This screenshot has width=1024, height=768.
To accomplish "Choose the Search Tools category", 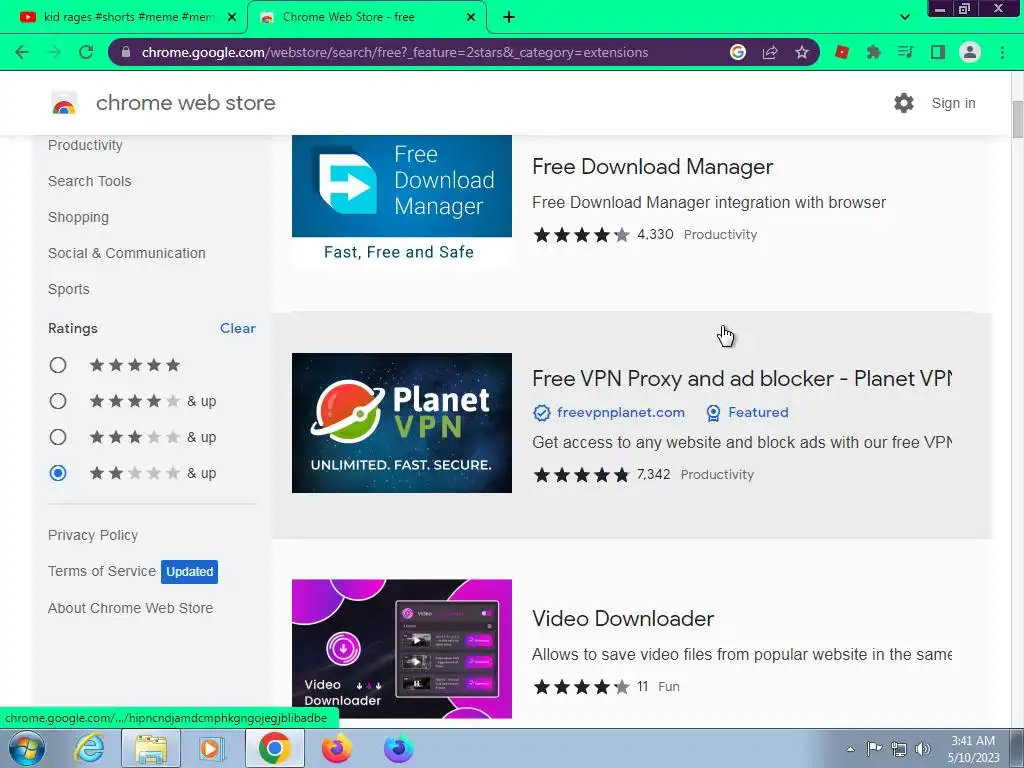I will pyautogui.click(x=89, y=181).
